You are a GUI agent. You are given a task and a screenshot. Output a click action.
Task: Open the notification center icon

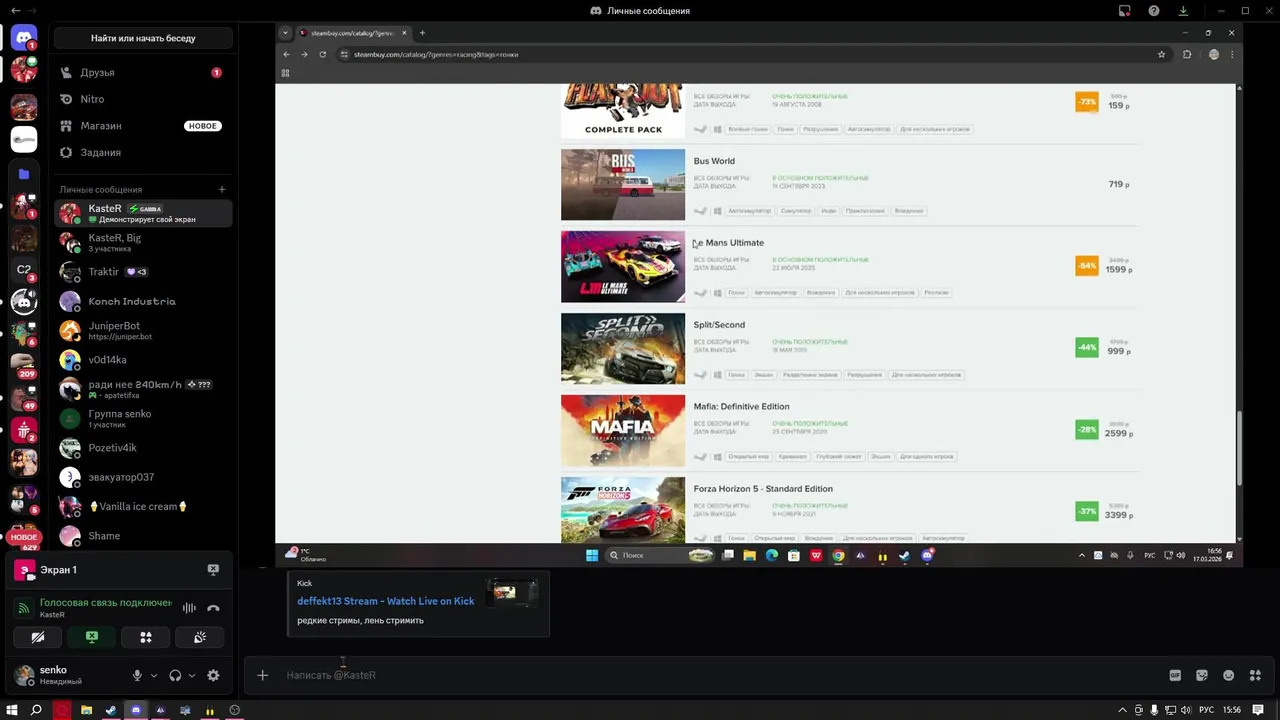tap(1259, 710)
